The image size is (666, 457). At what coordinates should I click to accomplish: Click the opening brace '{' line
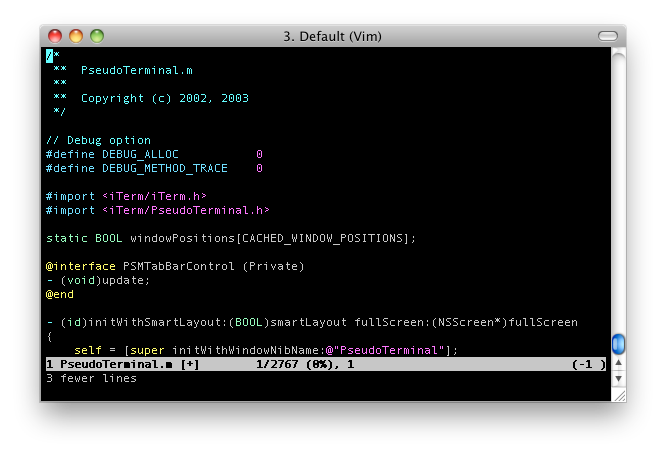coord(49,336)
